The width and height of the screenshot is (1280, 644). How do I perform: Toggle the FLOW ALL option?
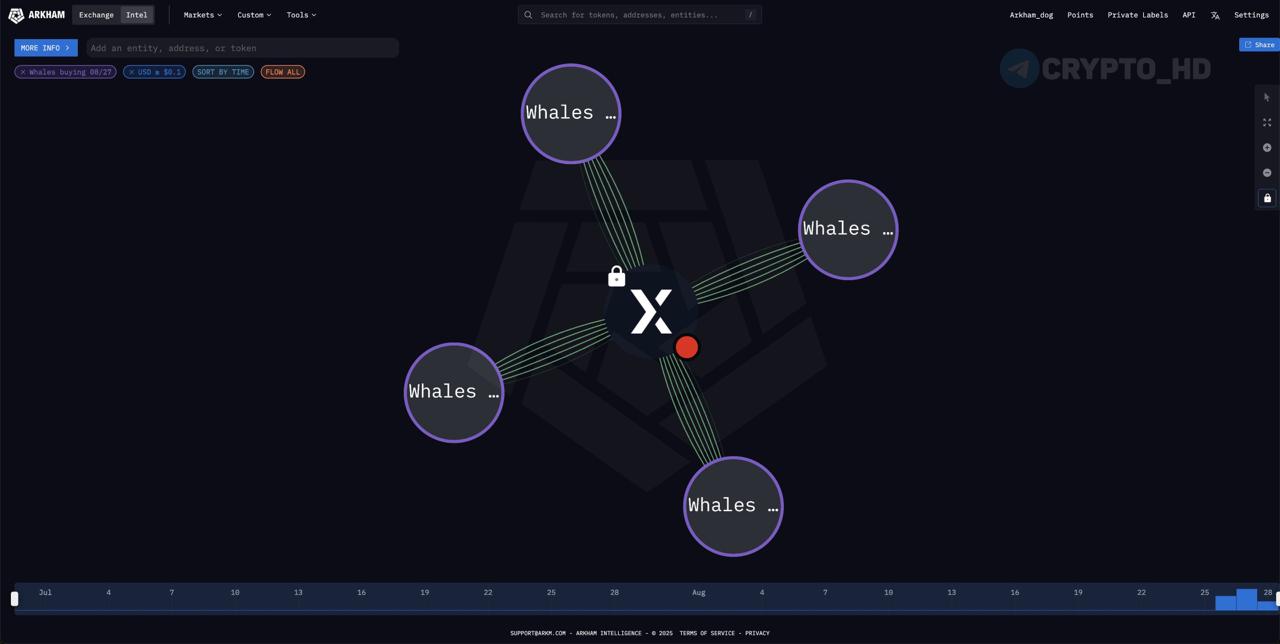(282, 72)
